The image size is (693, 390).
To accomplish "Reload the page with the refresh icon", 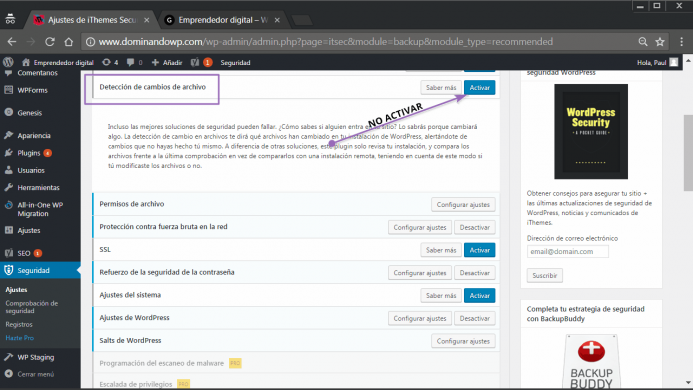I will [50, 42].
